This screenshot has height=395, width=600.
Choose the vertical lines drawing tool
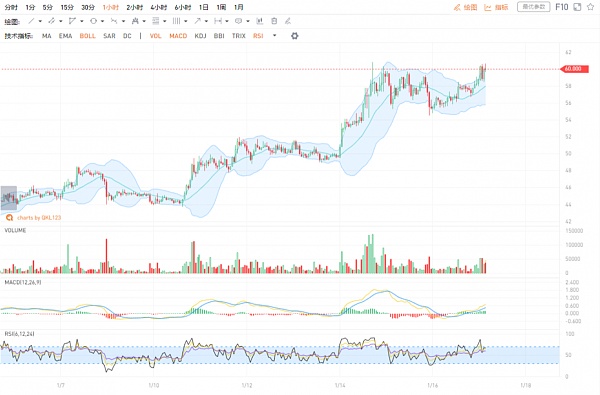(x=176, y=21)
